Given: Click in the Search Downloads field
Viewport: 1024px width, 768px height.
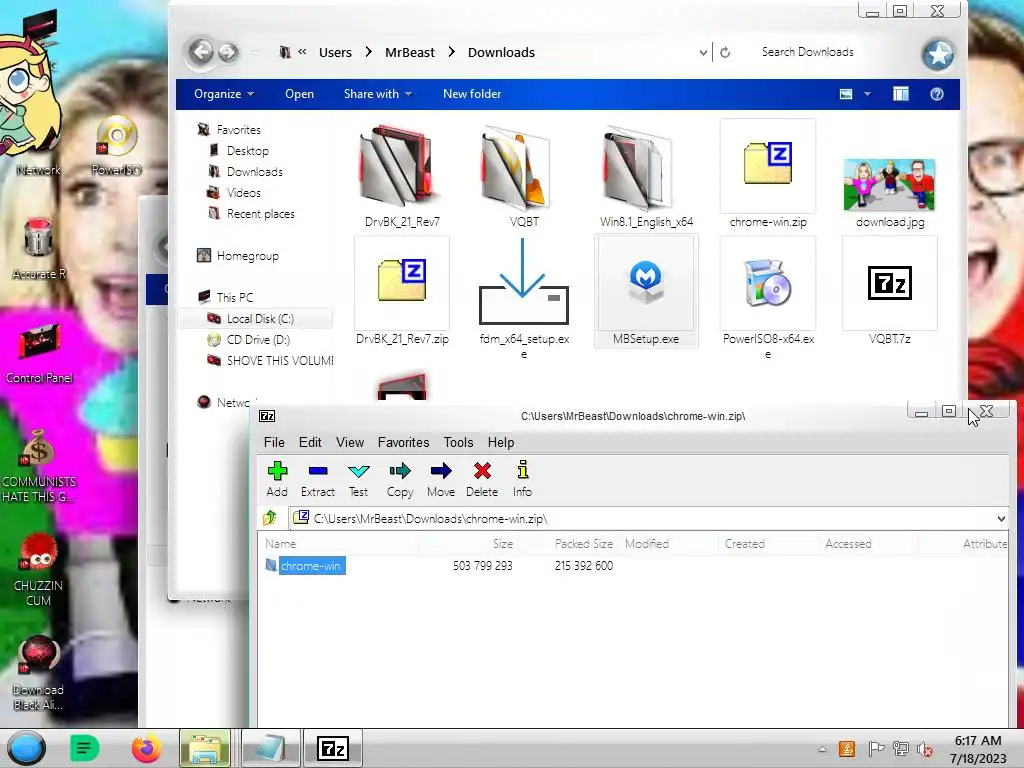Looking at the screenshot, I should (x=829, y=52).
